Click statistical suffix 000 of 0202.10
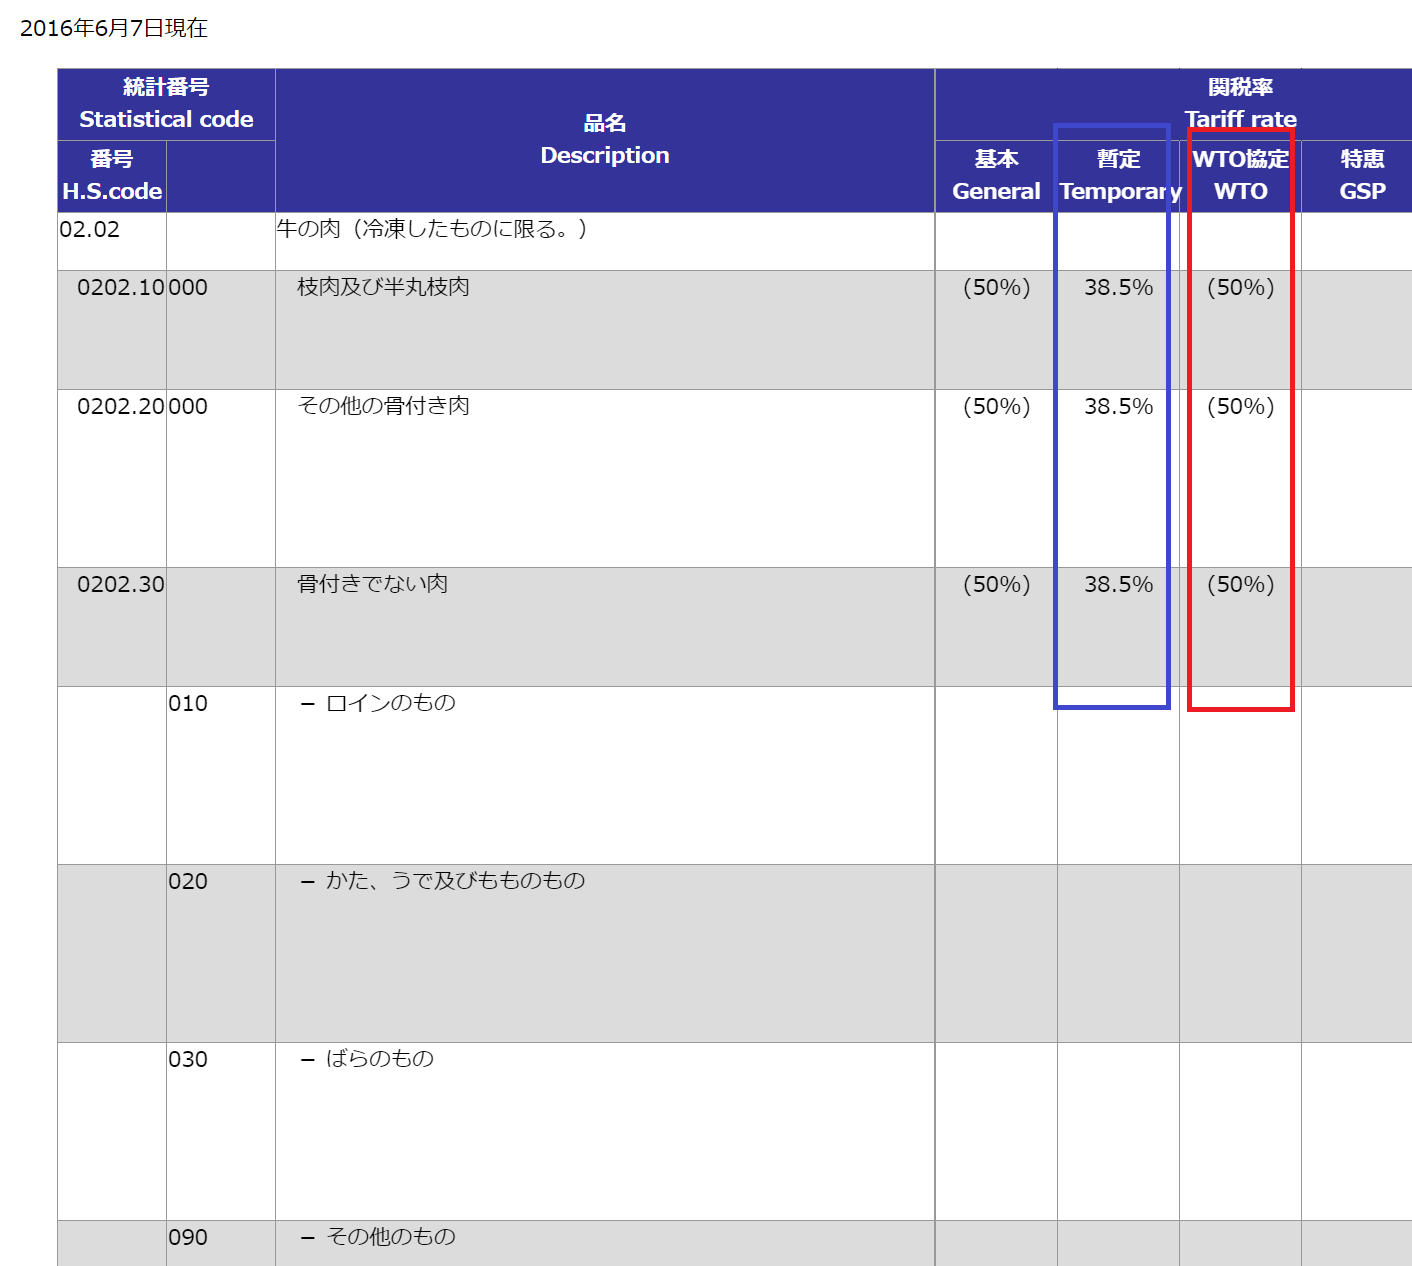The height and width of the screenshot is (1266, 1412). tap(188, 287)
